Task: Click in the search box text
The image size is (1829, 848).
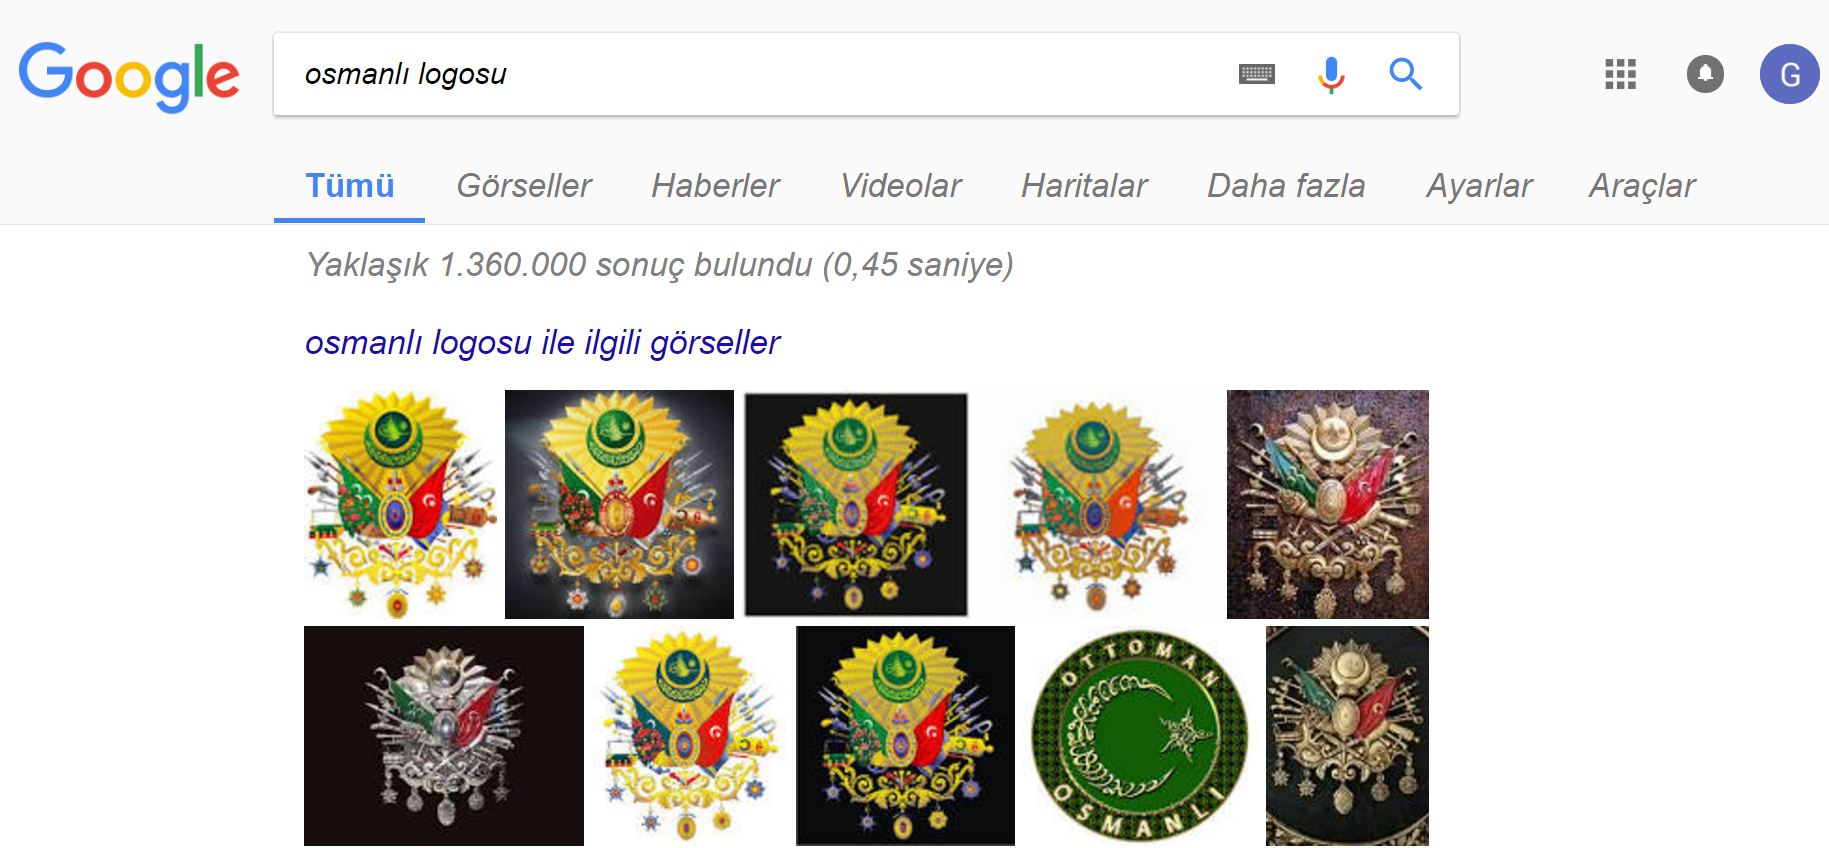Action: tap(406, 75)
